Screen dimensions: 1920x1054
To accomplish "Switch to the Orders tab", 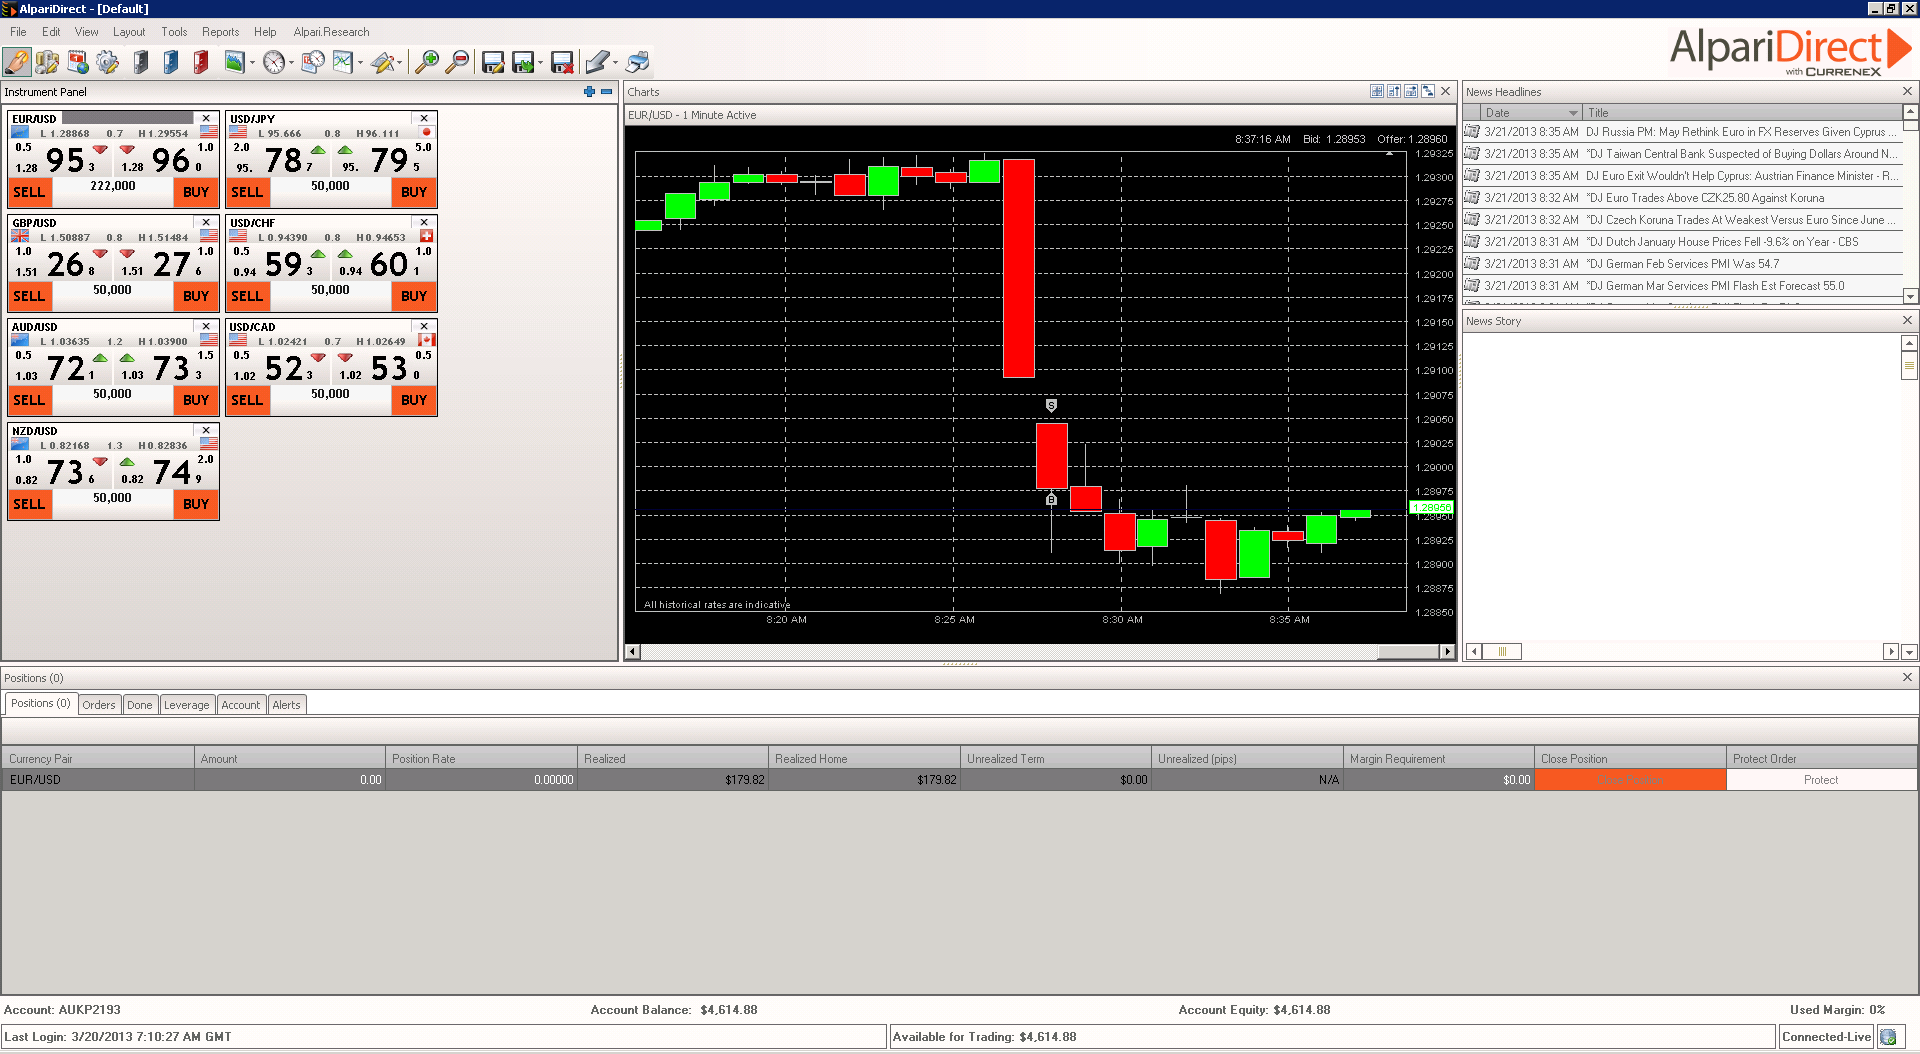I will 99,705.
